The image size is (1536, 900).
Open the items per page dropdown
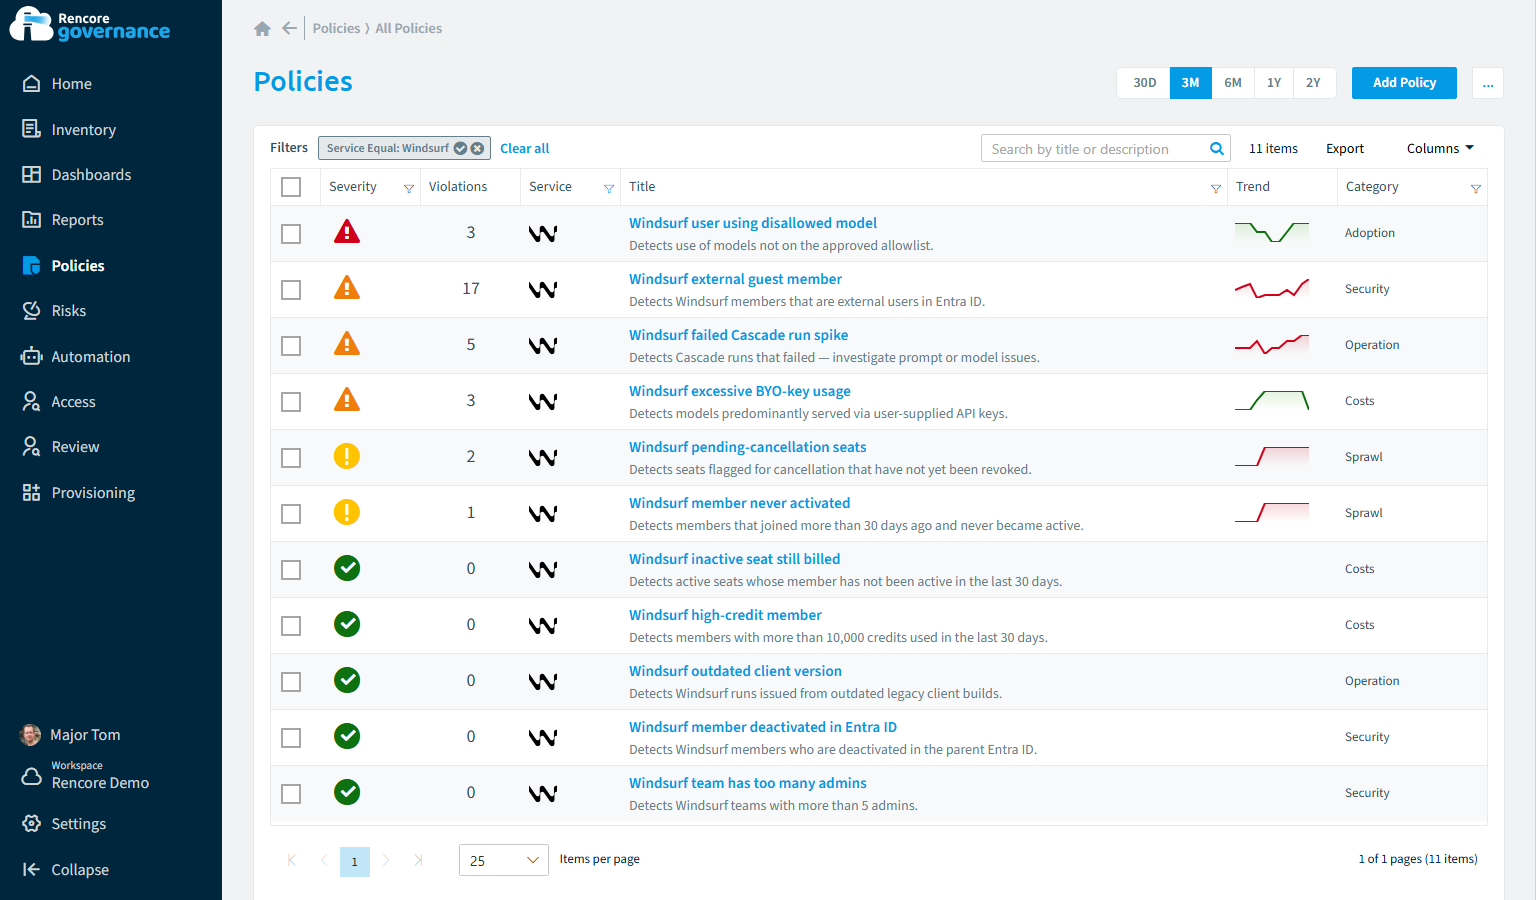503,860
